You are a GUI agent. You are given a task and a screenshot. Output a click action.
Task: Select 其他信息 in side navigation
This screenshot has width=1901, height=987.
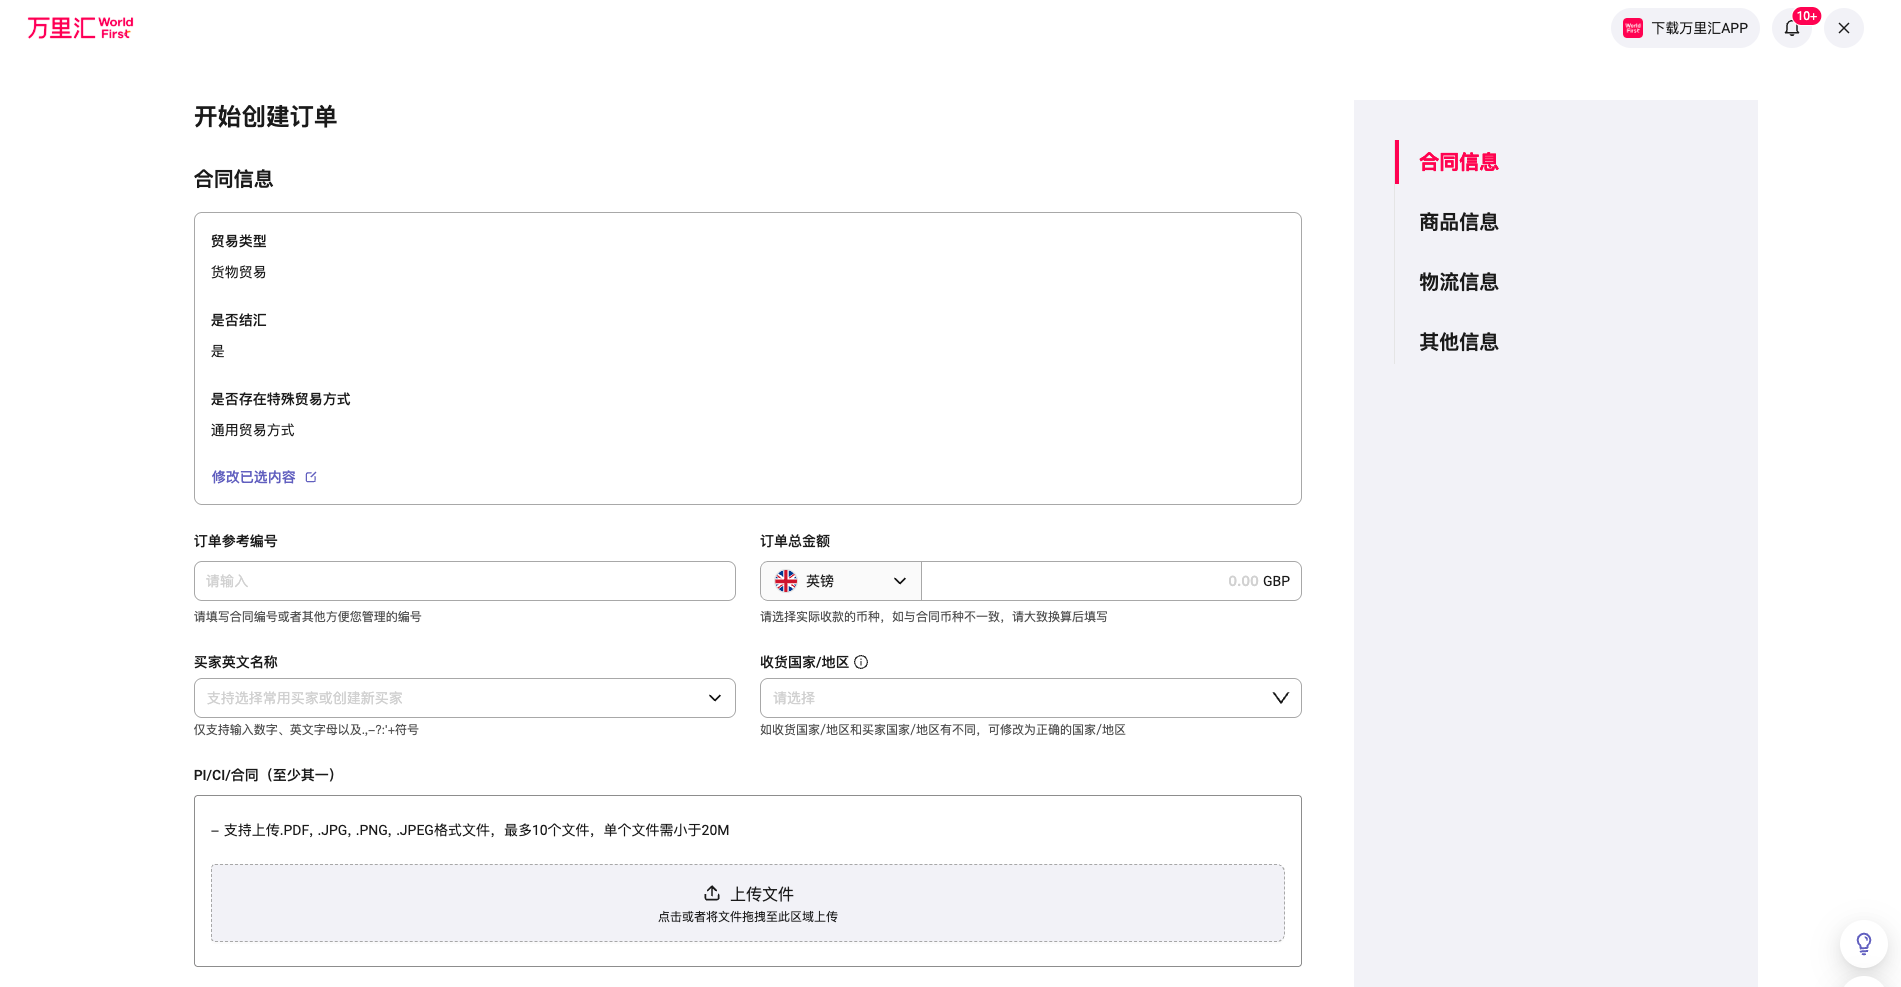(1458, 342)
